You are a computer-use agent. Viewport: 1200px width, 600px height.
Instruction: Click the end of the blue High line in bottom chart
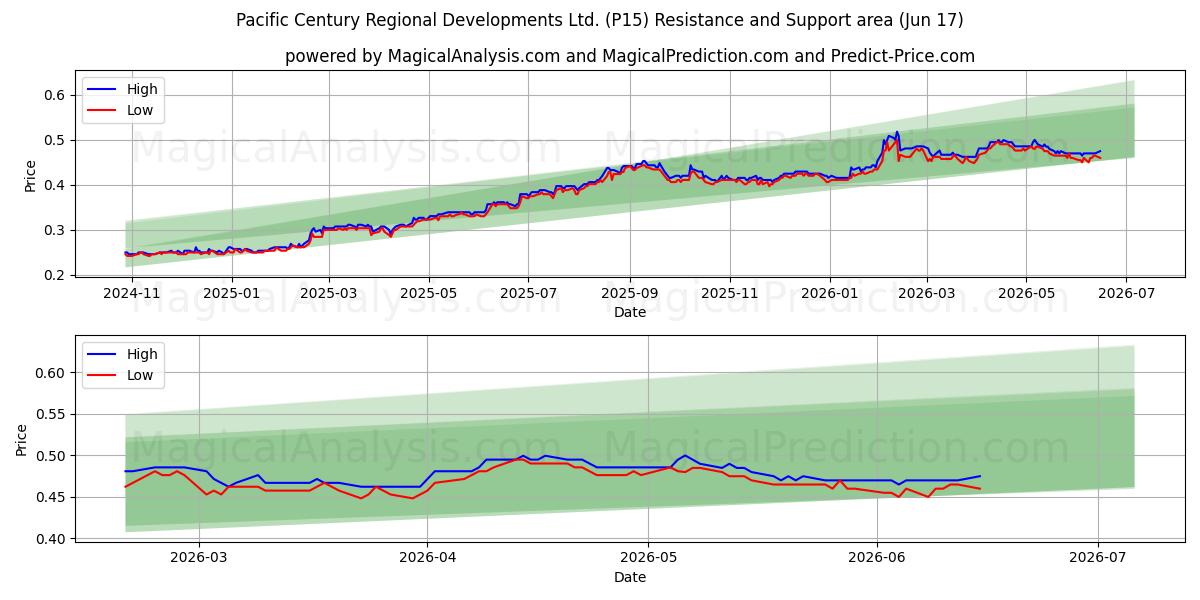coord(980,476)
